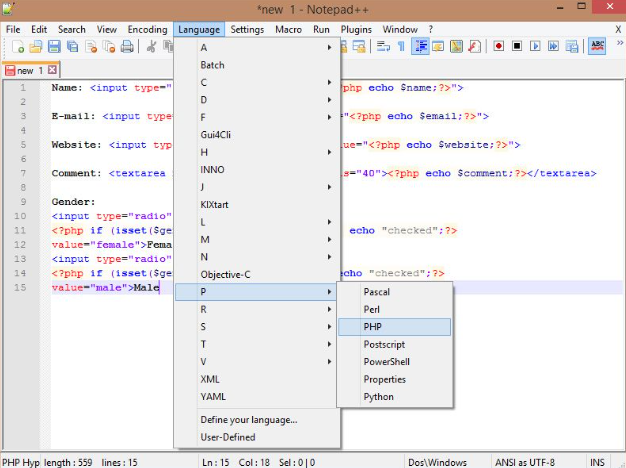Select Pascal in the P submenu
This screenshot has width=626, height=468.
pyautogui.click(x=394, y=292)
